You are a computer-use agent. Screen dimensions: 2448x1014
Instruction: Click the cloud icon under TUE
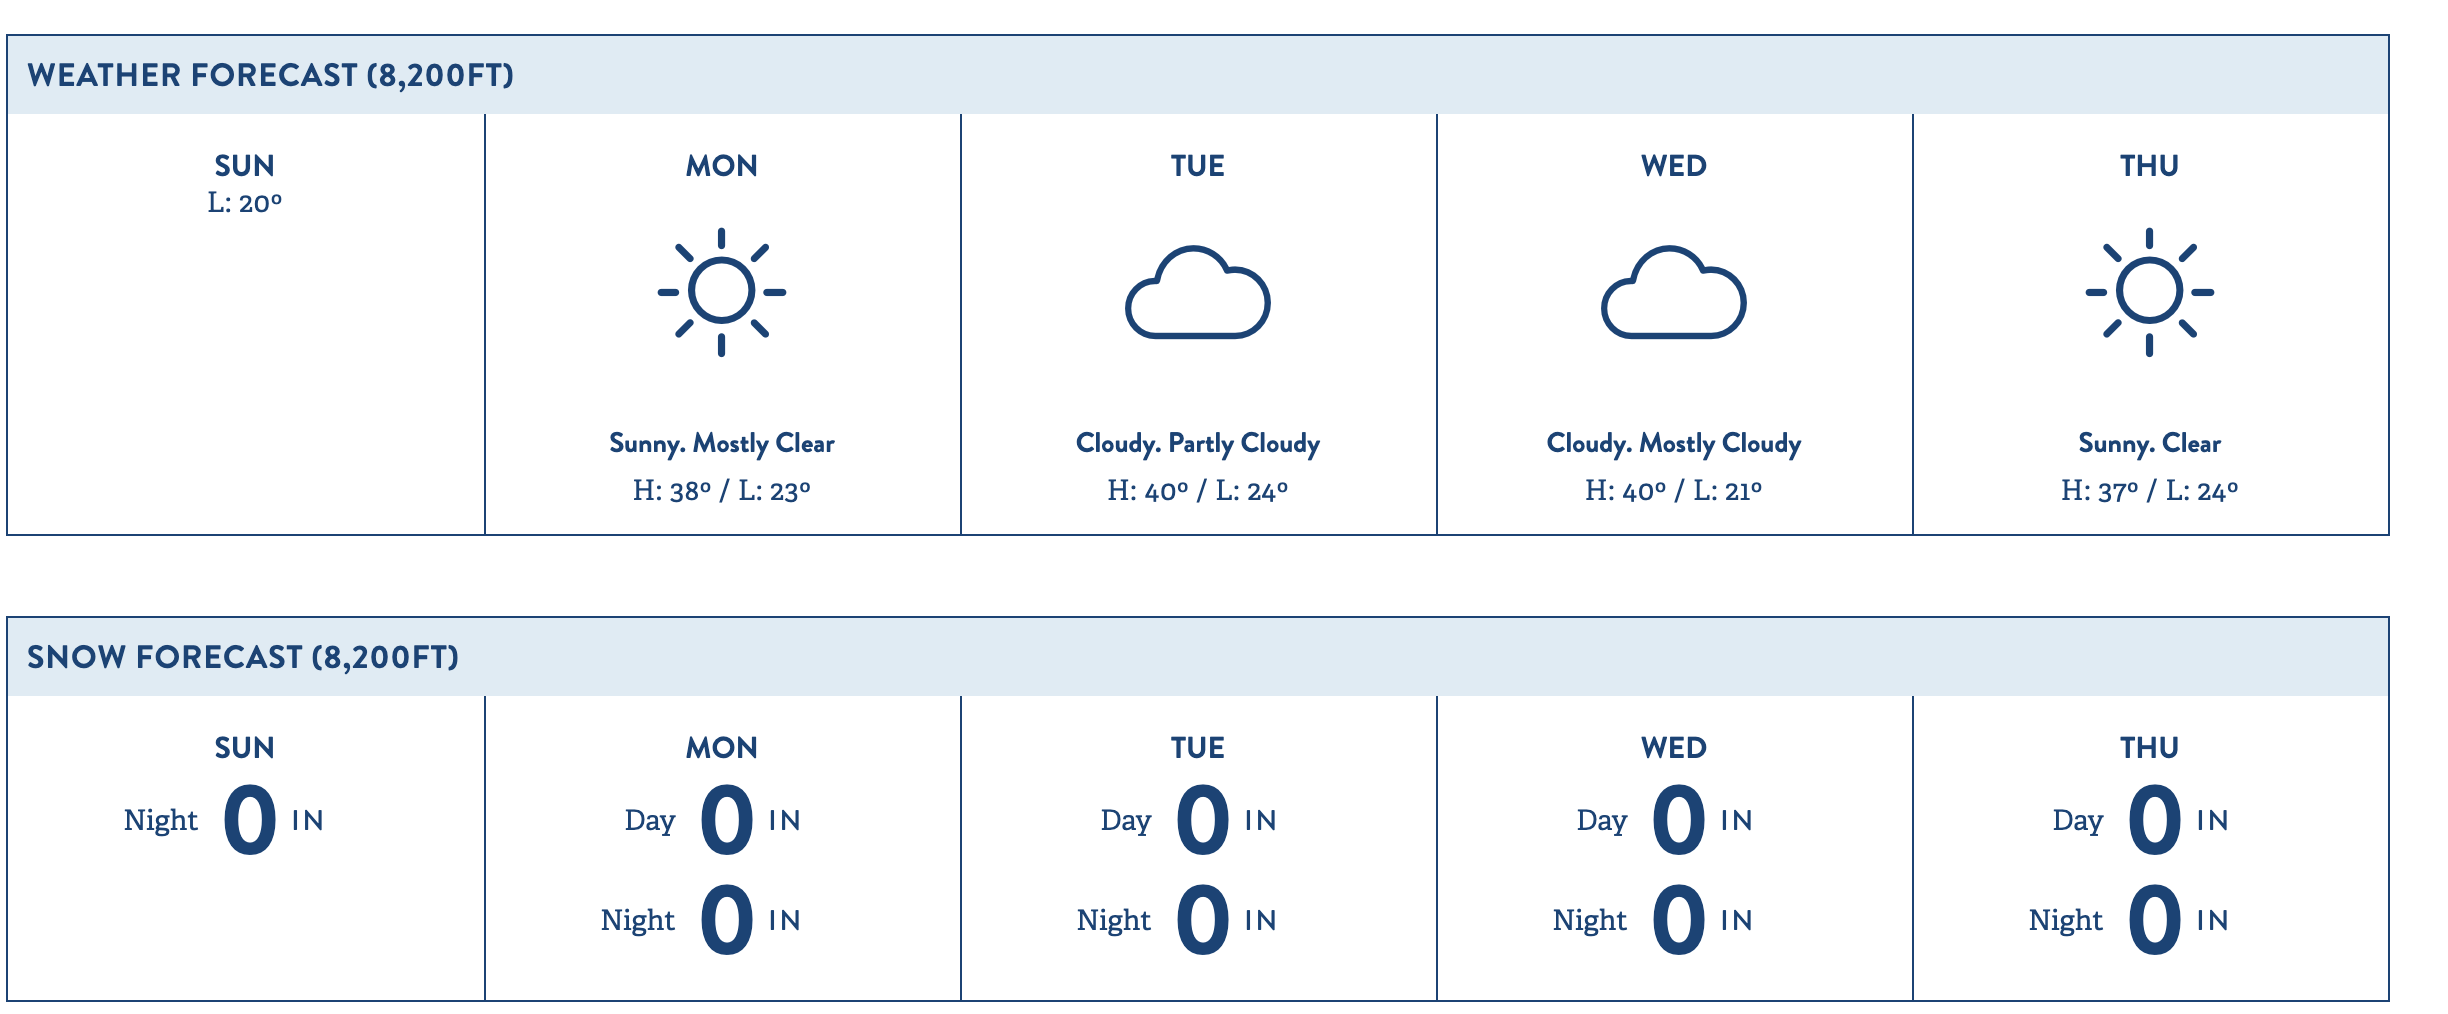(1197, 292)
